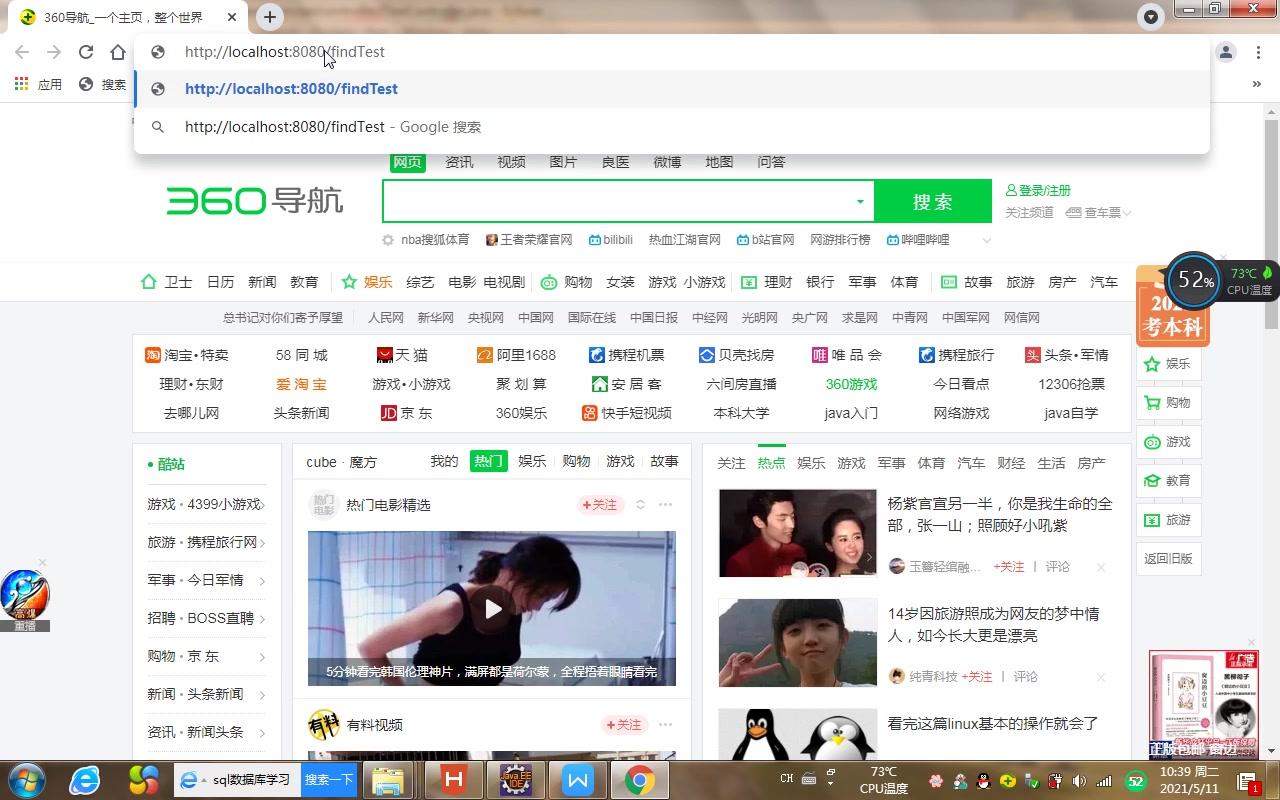Collapse the 热门电影精选 card arrows
The height and width of the screenshot is (800, 1280).
tap(641, 505)
